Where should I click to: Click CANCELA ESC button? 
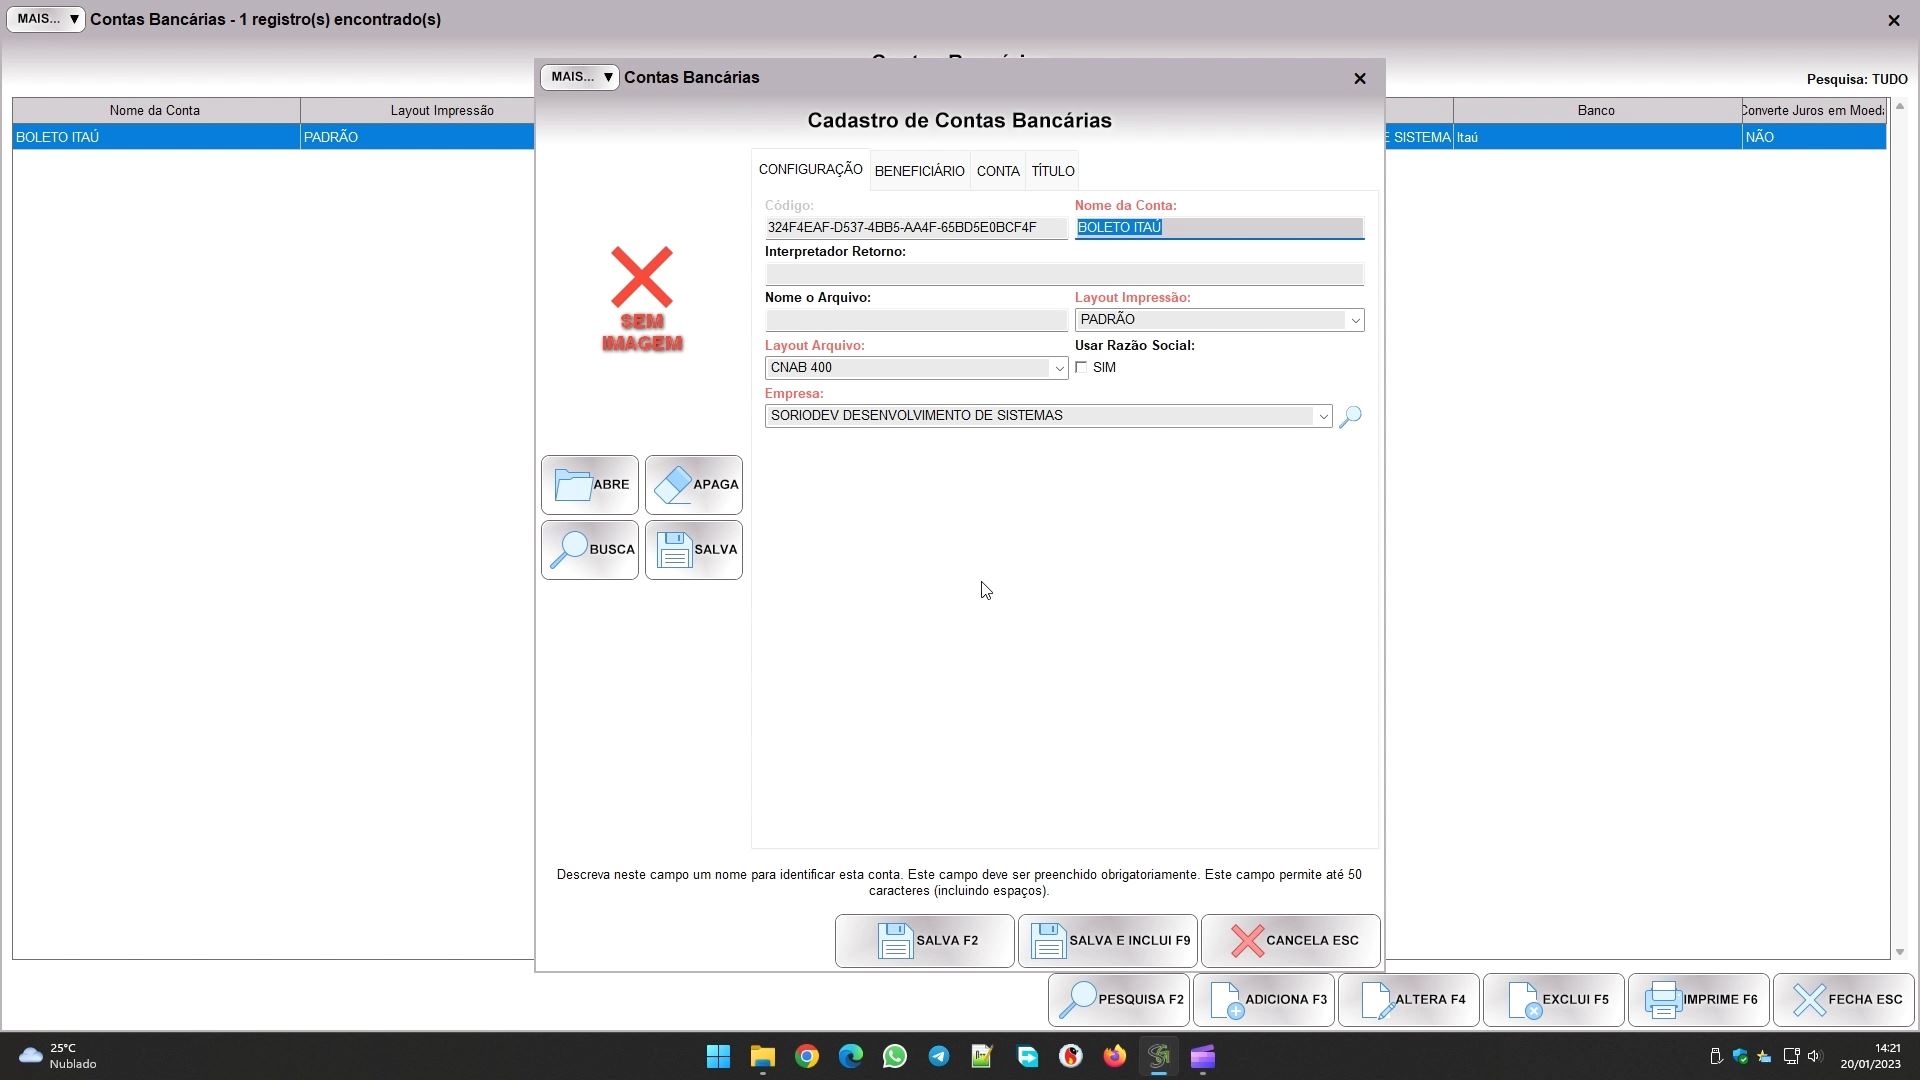[x=1290, y=941]
